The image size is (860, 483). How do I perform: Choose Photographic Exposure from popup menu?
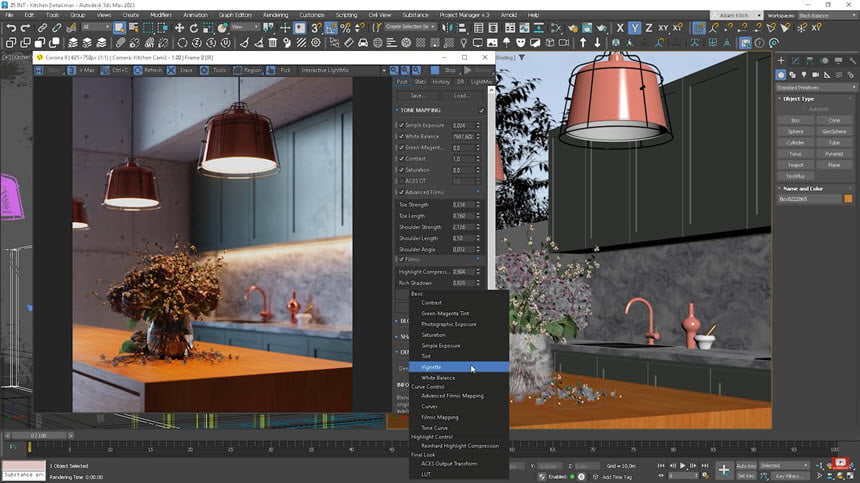click(x=459, y=325)
